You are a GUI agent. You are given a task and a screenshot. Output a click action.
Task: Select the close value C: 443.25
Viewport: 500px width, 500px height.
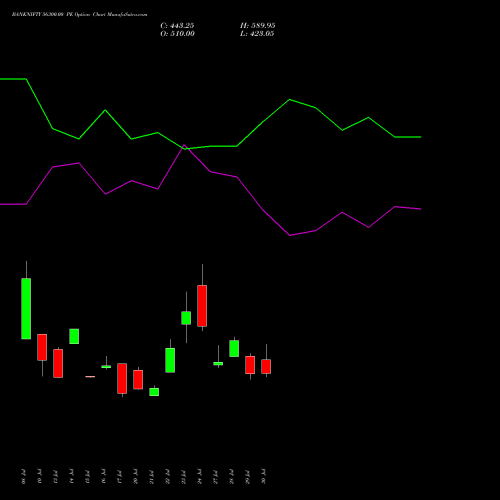[177, 26]
